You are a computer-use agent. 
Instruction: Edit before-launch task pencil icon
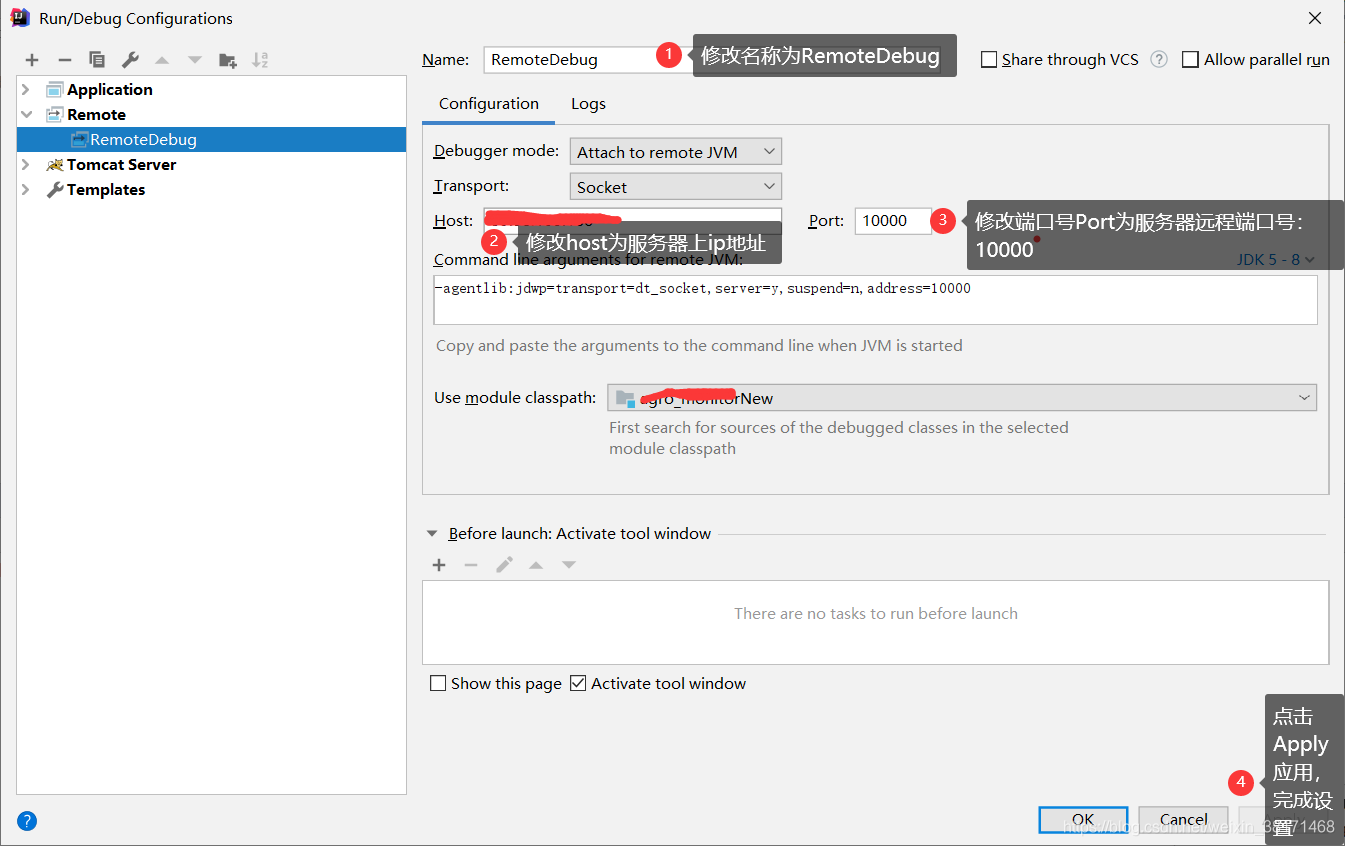click(x=504, y=565)
